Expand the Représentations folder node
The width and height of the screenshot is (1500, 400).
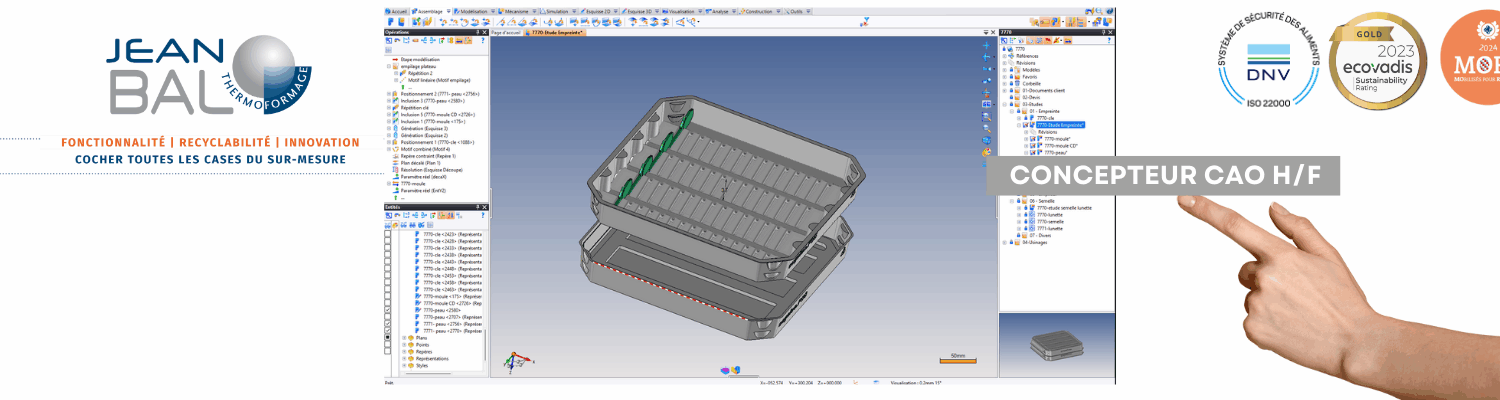coord(404,358)
